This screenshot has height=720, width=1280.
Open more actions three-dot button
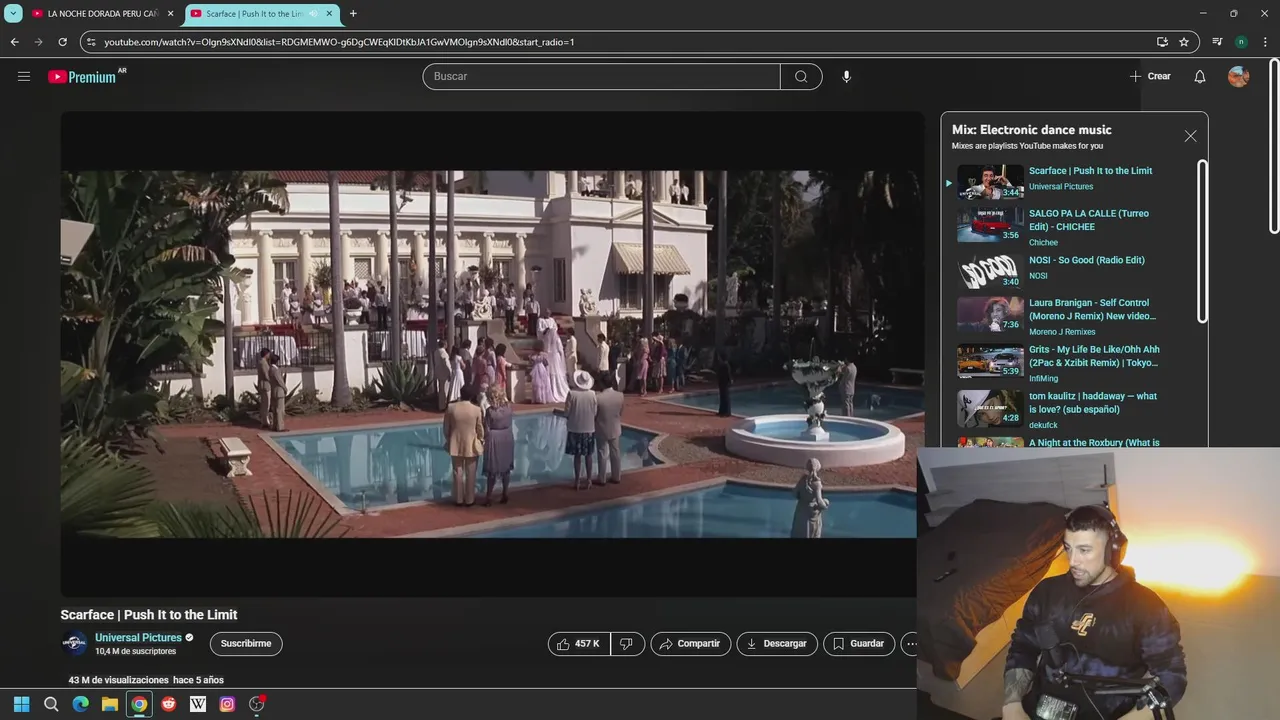click(910, 644)
